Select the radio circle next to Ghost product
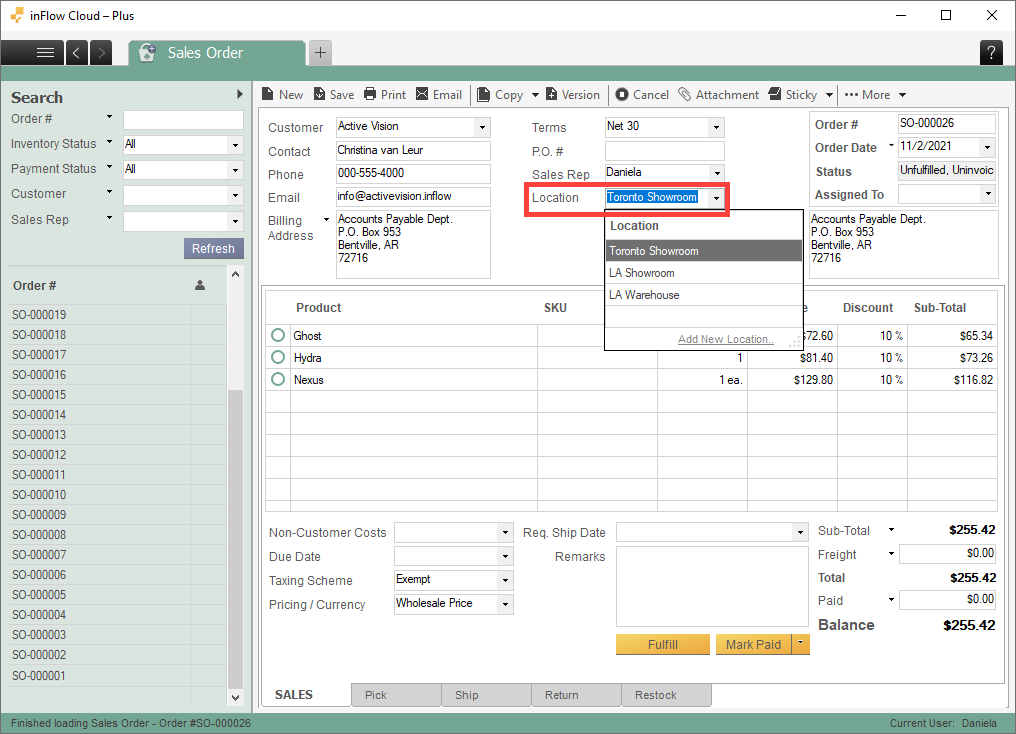The height and width of the screenshot is (734, 1016). tap(278, 335)
